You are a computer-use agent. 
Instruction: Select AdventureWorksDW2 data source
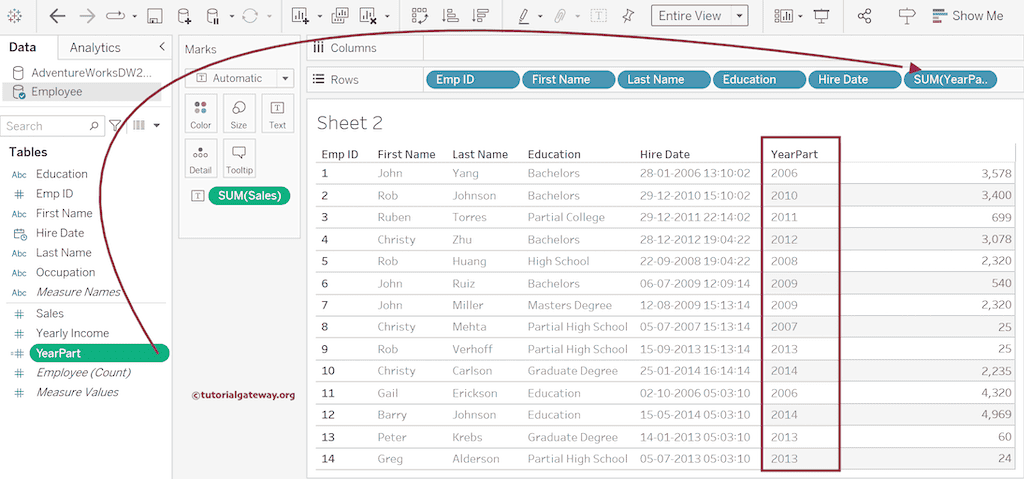click(x=82, y=73)
